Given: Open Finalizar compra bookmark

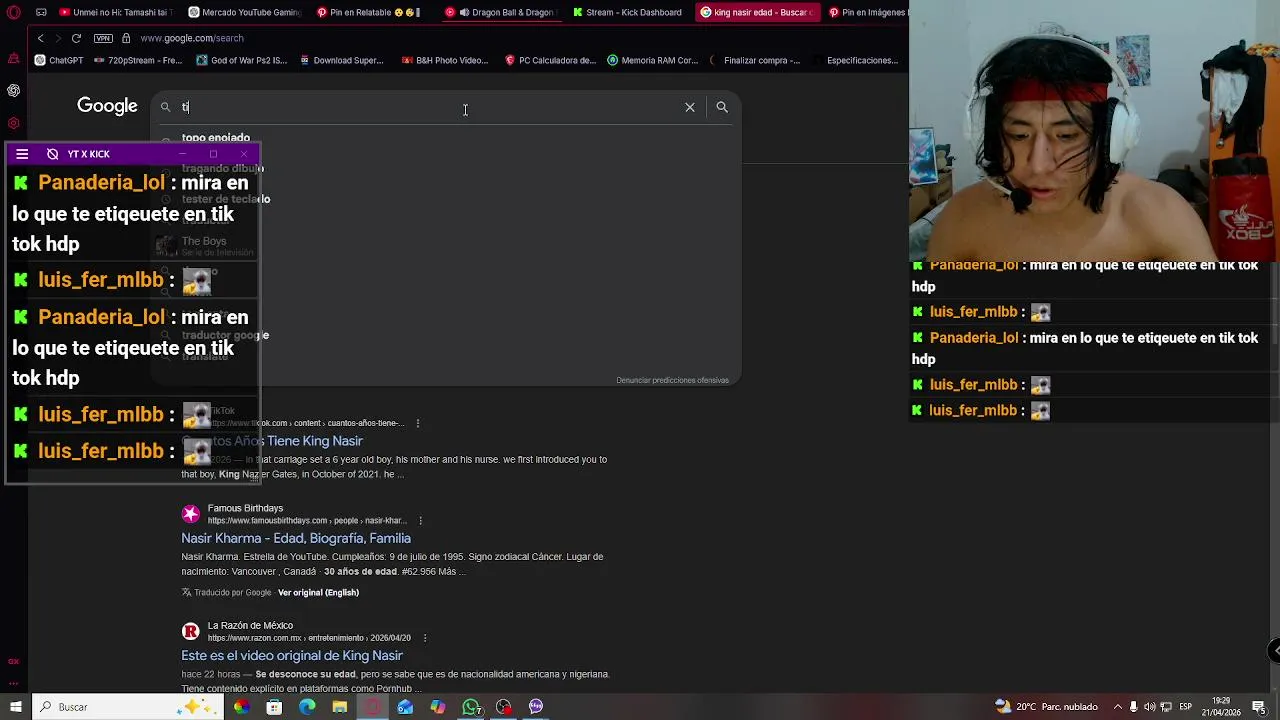Looking at the screenshot, I should click(x=756, y=60).
